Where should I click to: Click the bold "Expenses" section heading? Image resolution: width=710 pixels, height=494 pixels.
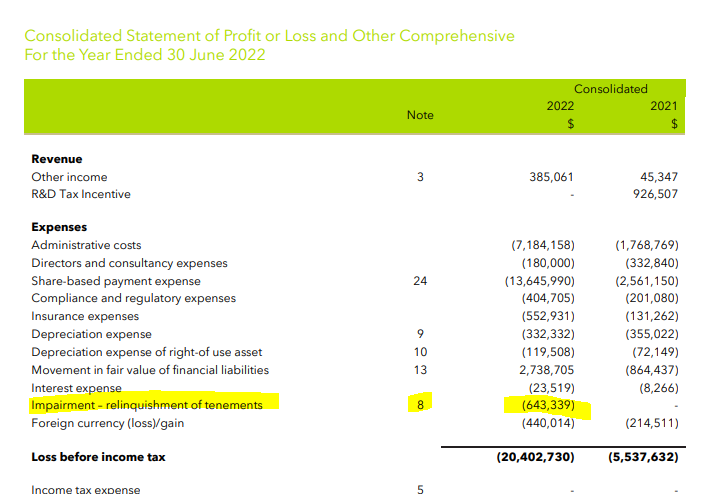59,227
